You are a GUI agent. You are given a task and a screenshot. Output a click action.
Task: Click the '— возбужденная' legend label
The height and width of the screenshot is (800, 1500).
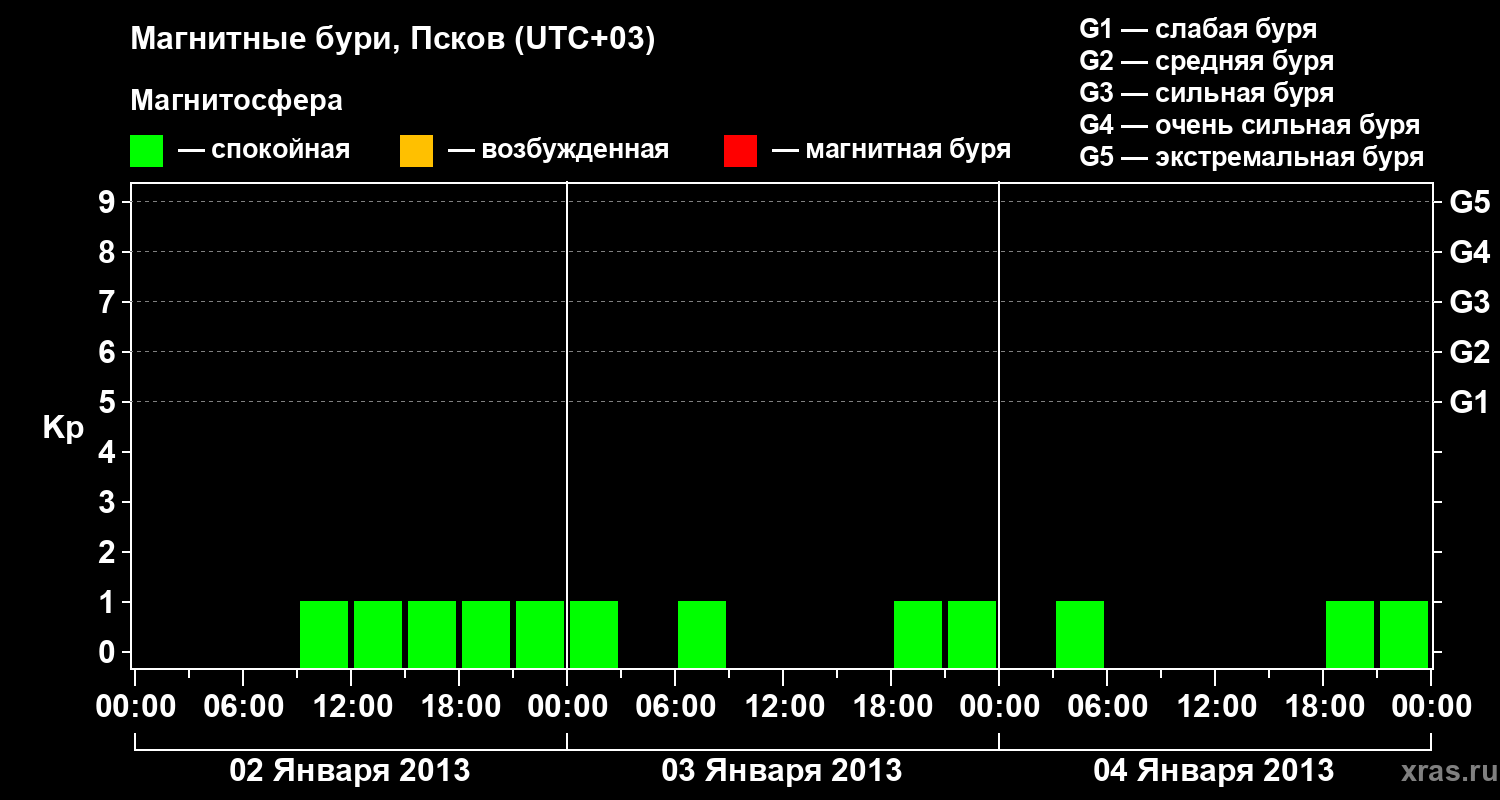(559, 151)
